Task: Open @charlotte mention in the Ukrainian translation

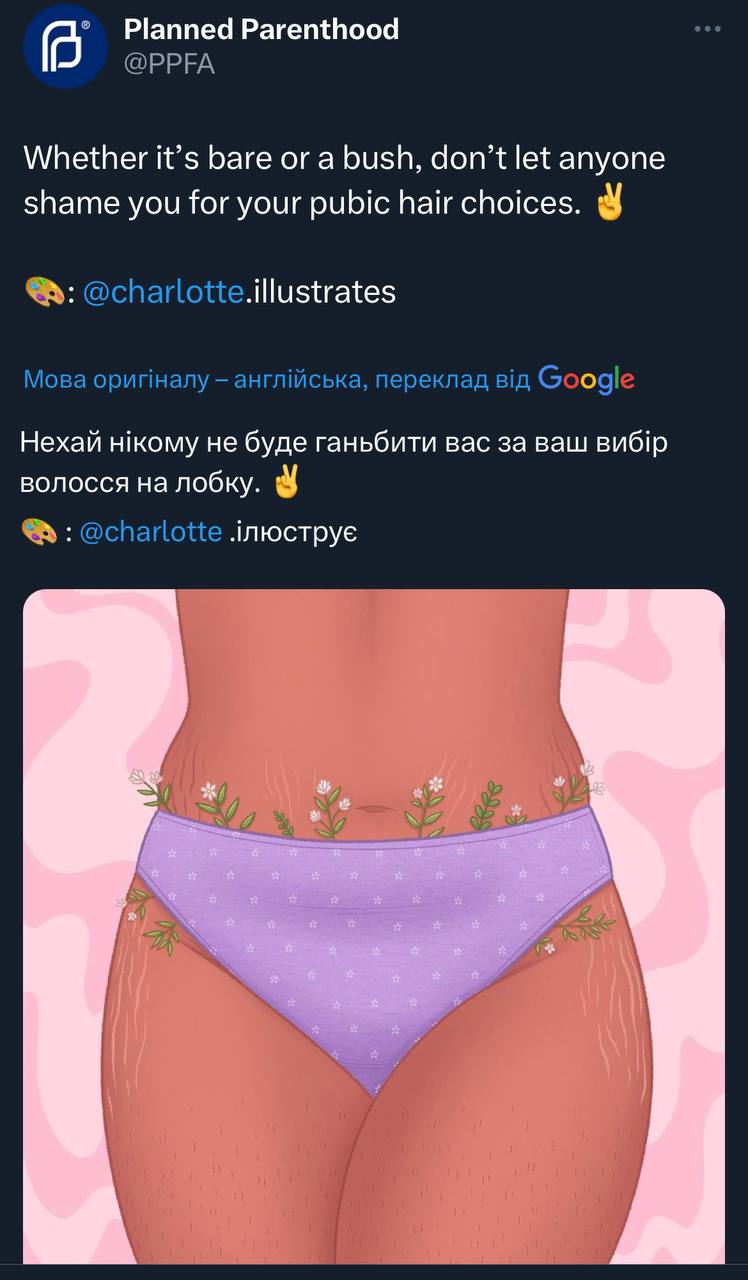Action: pyautogui.click(x=150, y=531)
